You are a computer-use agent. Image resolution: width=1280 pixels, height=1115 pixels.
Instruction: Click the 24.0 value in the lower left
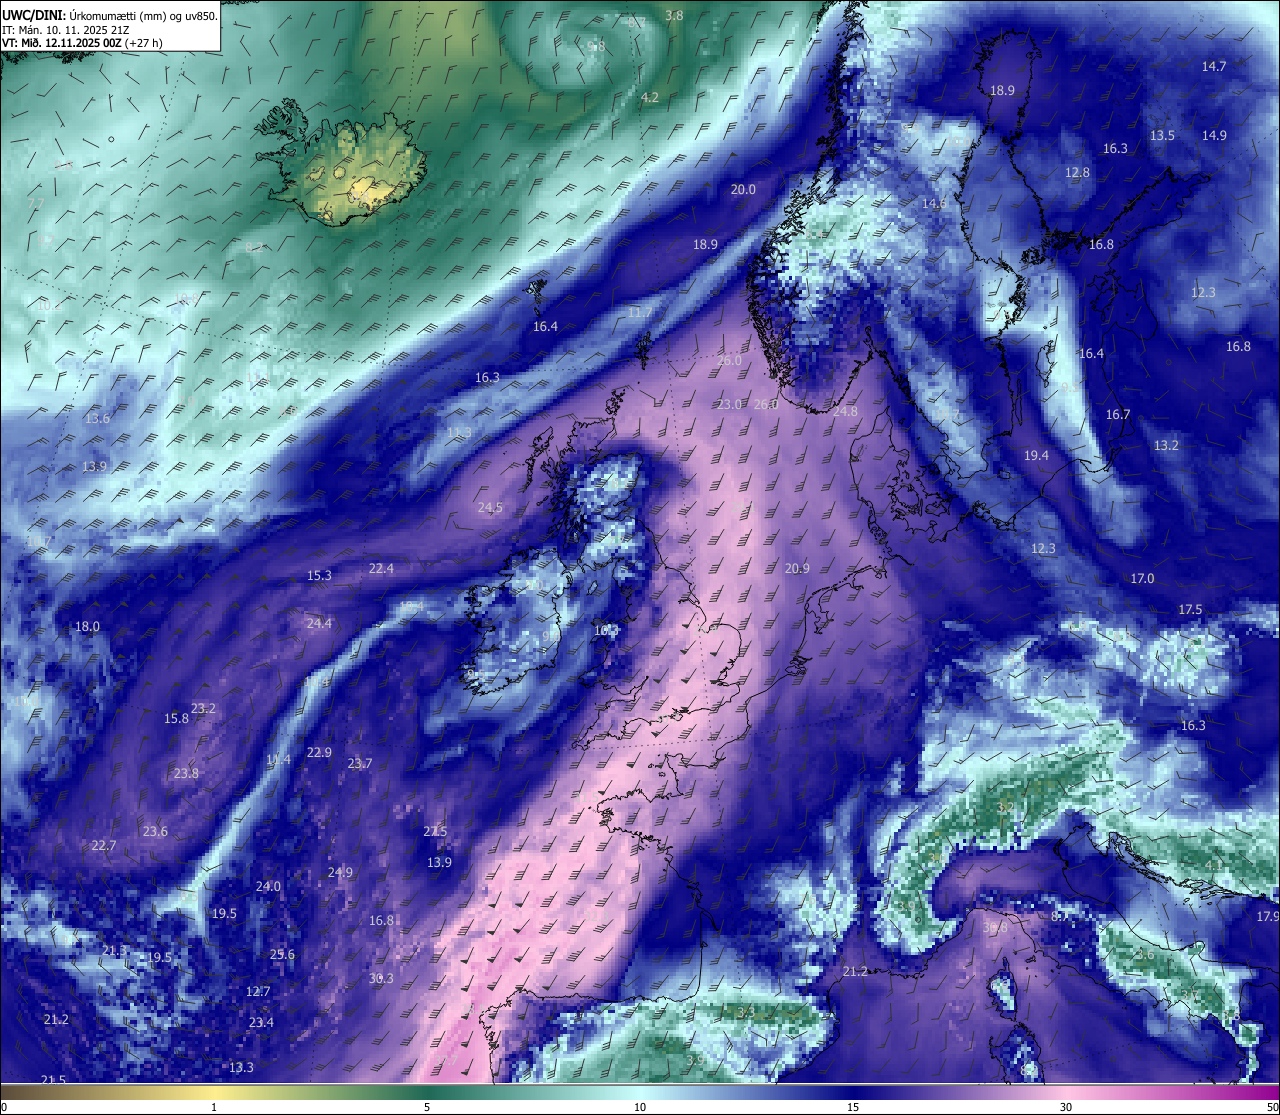click(268, 886)
